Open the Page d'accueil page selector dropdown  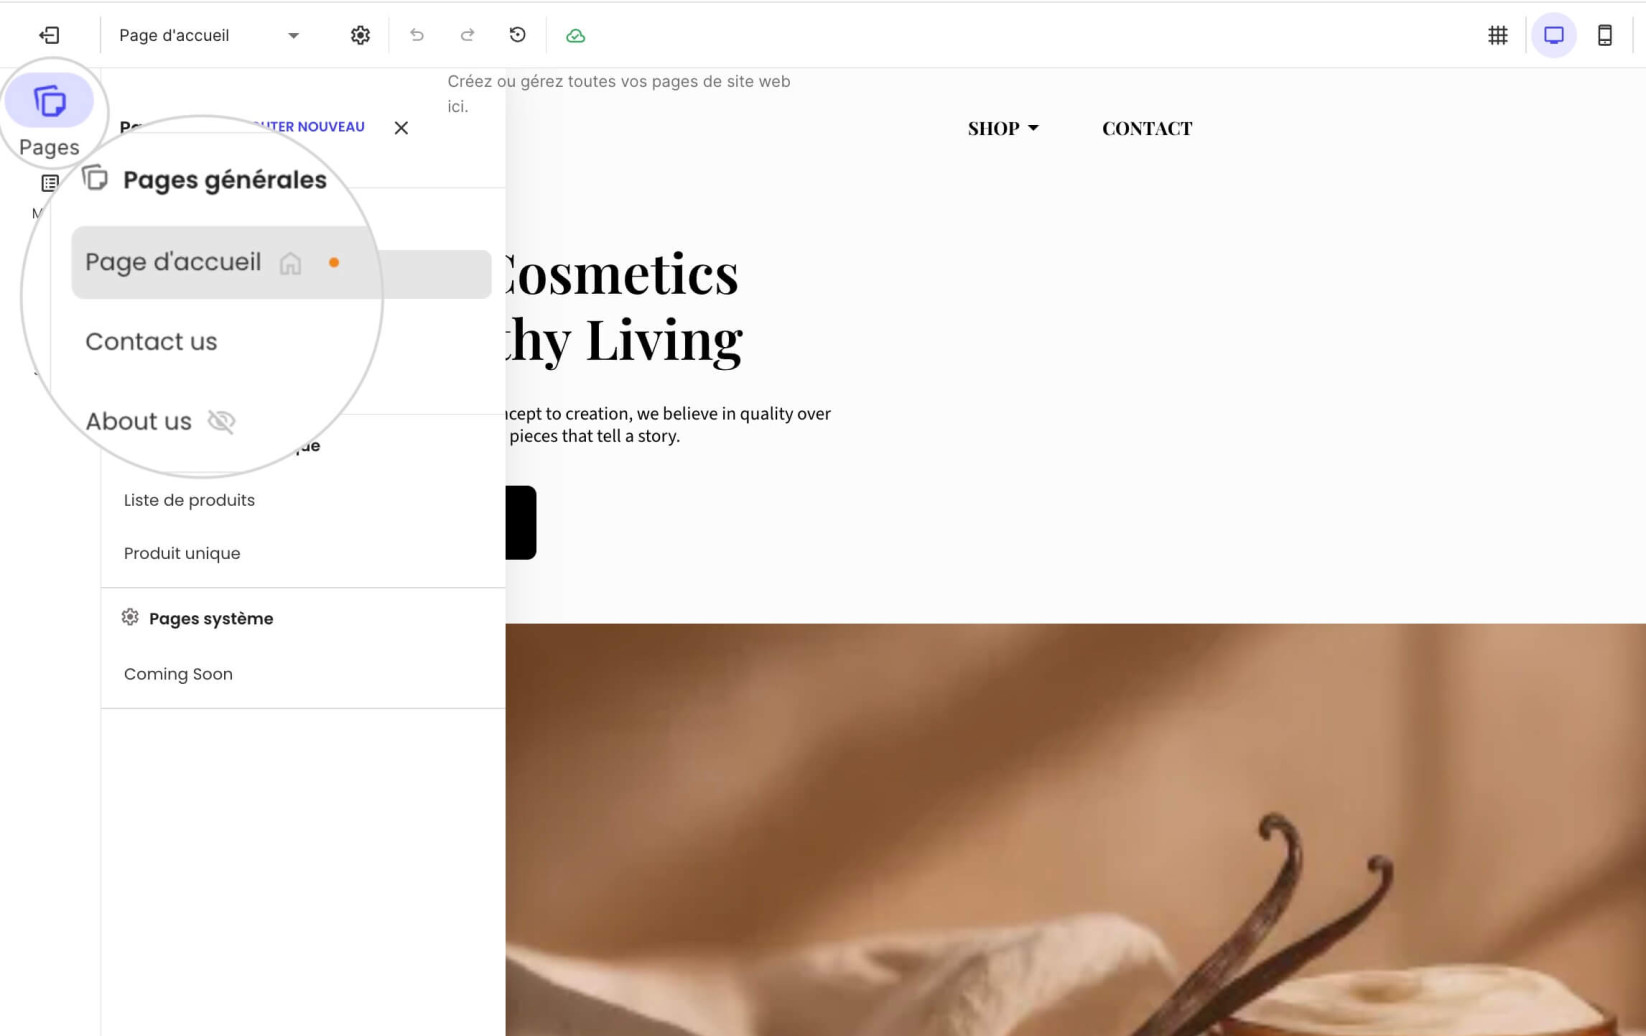[x=209, y=35]
